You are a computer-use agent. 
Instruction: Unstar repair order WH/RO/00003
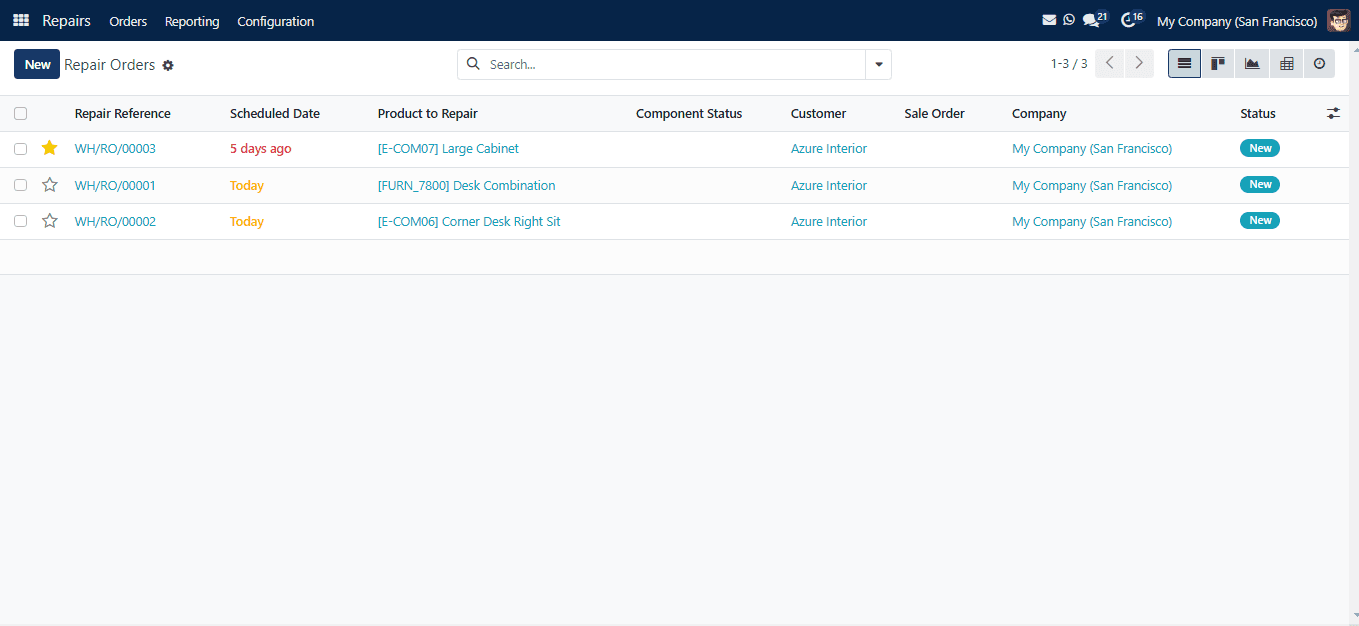tap(49, 148)
